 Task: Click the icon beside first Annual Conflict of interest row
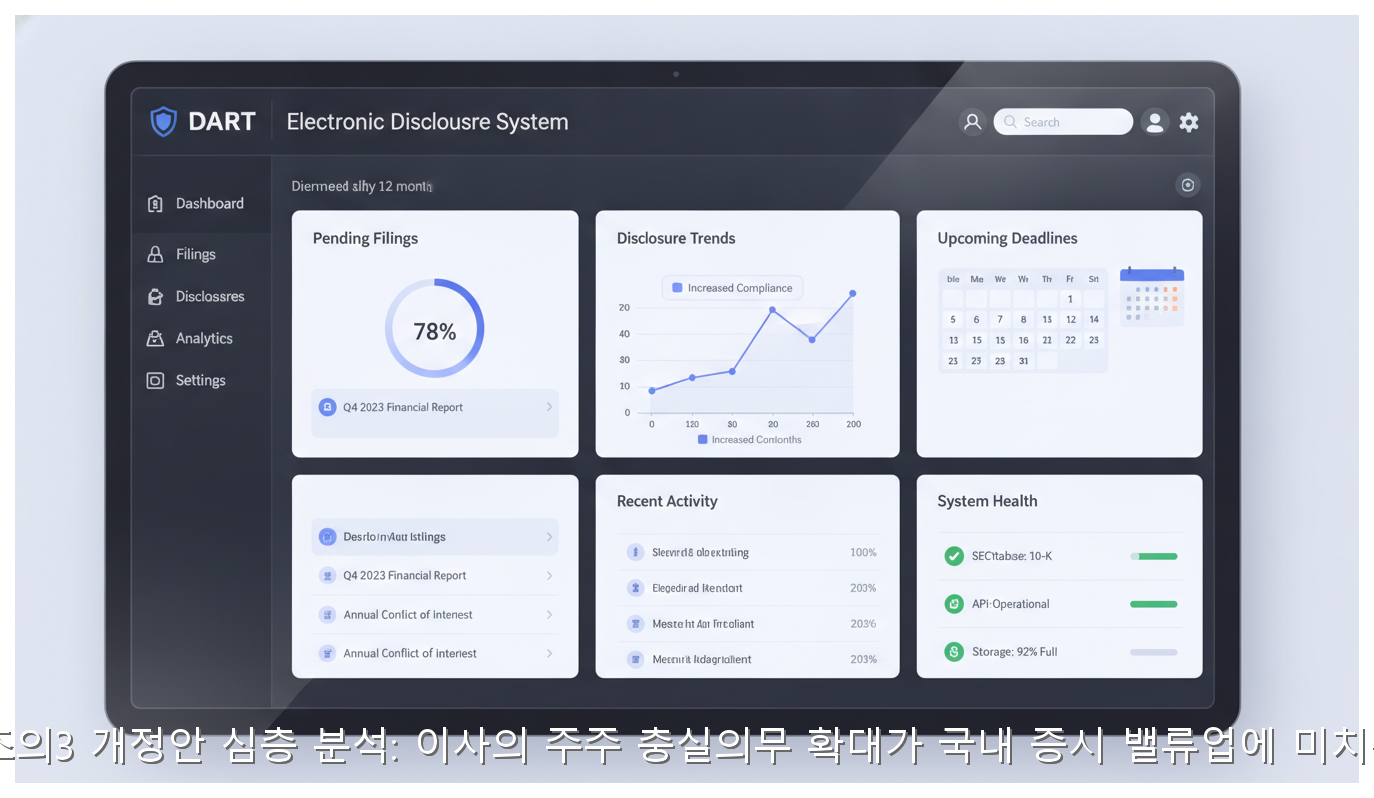[327, 615]
